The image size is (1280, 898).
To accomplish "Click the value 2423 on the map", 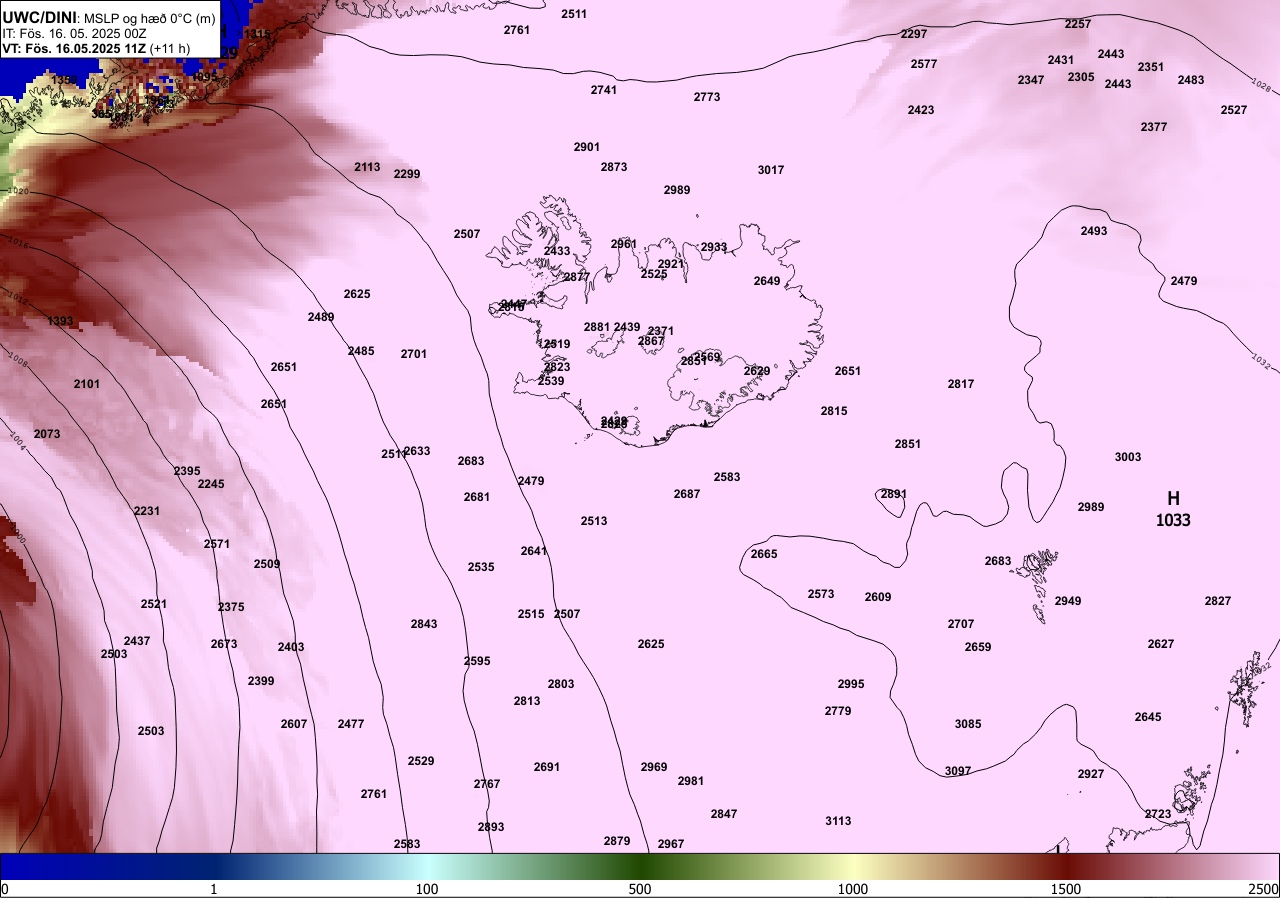I will click(x=921, y=110).
